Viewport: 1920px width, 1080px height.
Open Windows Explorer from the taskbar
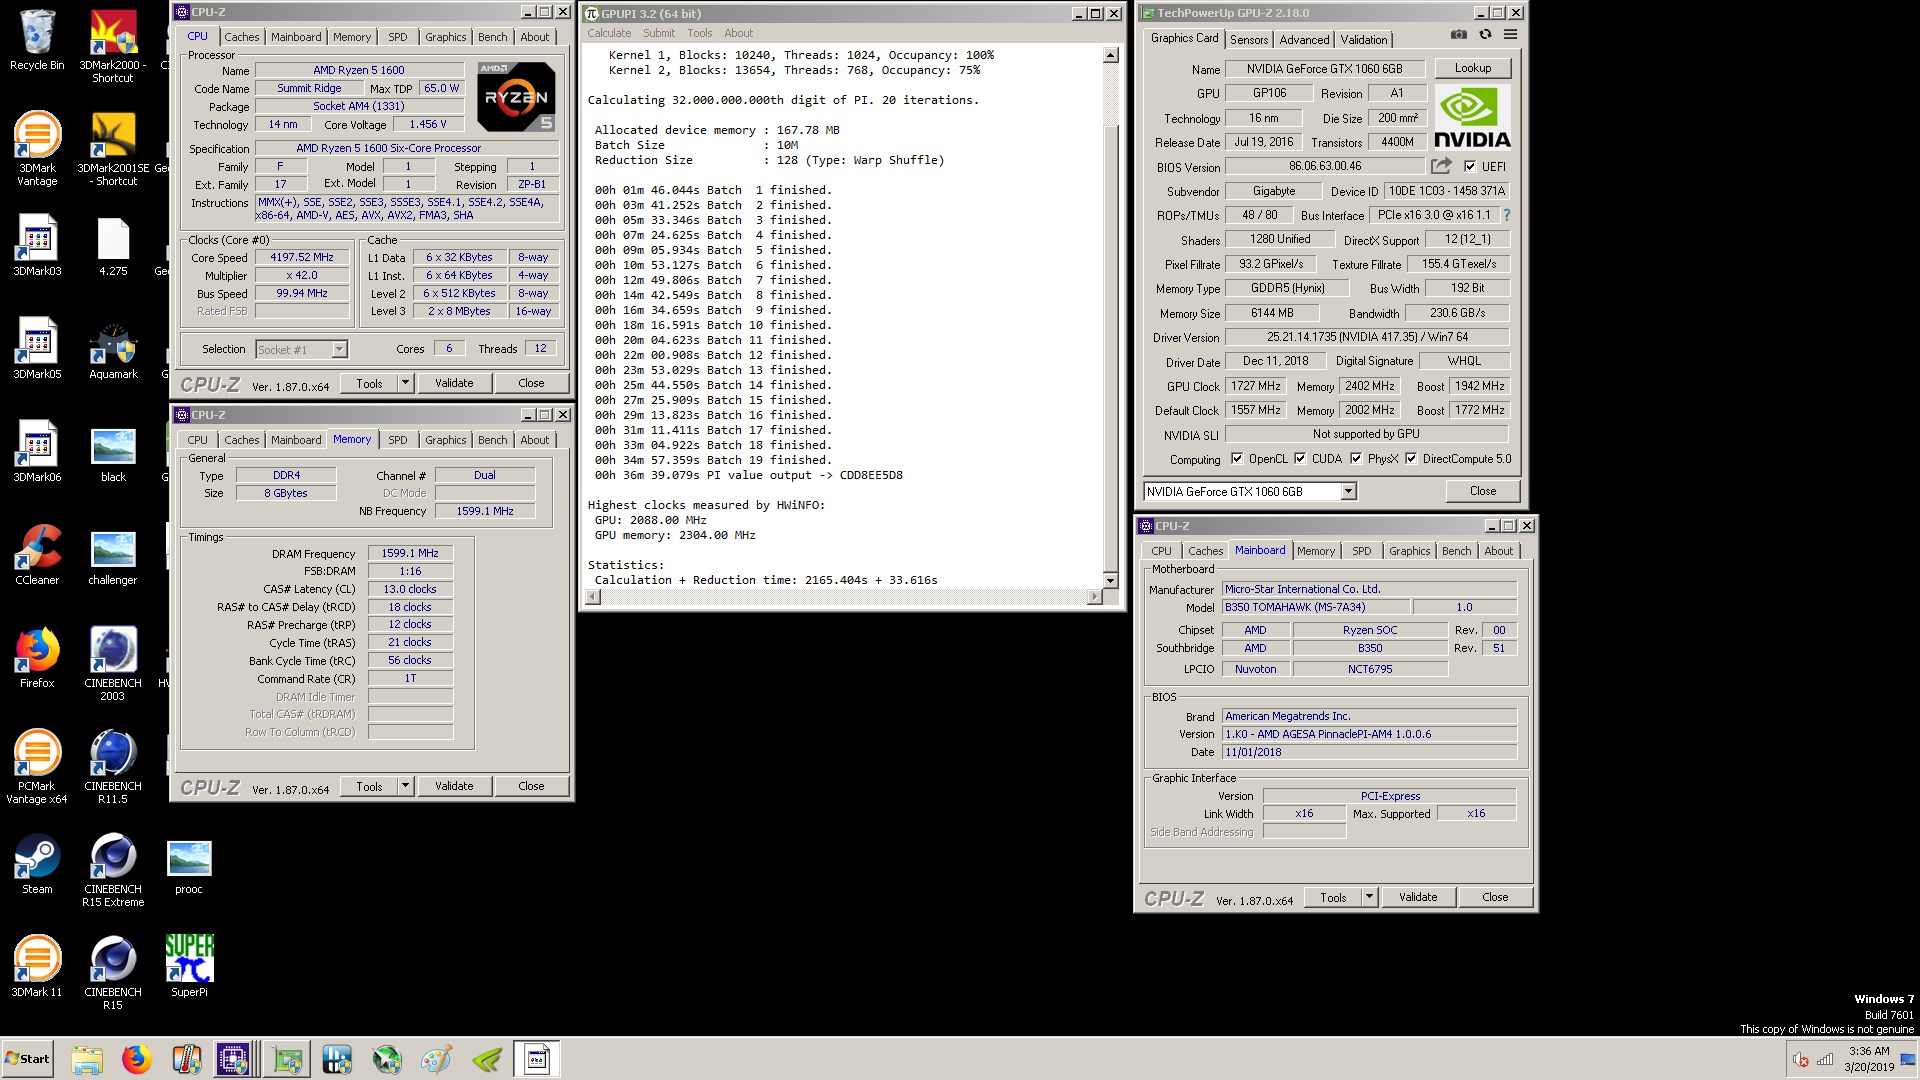tap(87, 1059)
